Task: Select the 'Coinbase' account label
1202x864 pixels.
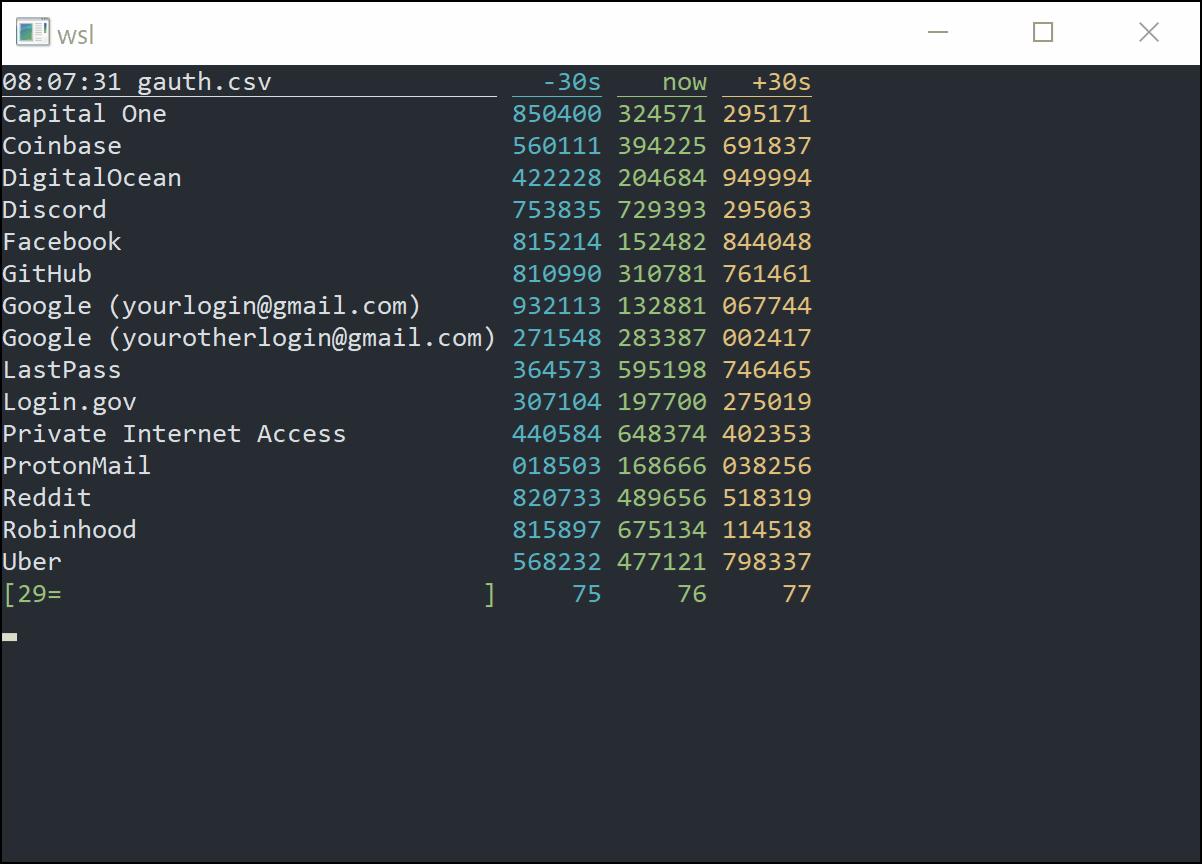Action: pyautogui.click(x=62, y=146)
